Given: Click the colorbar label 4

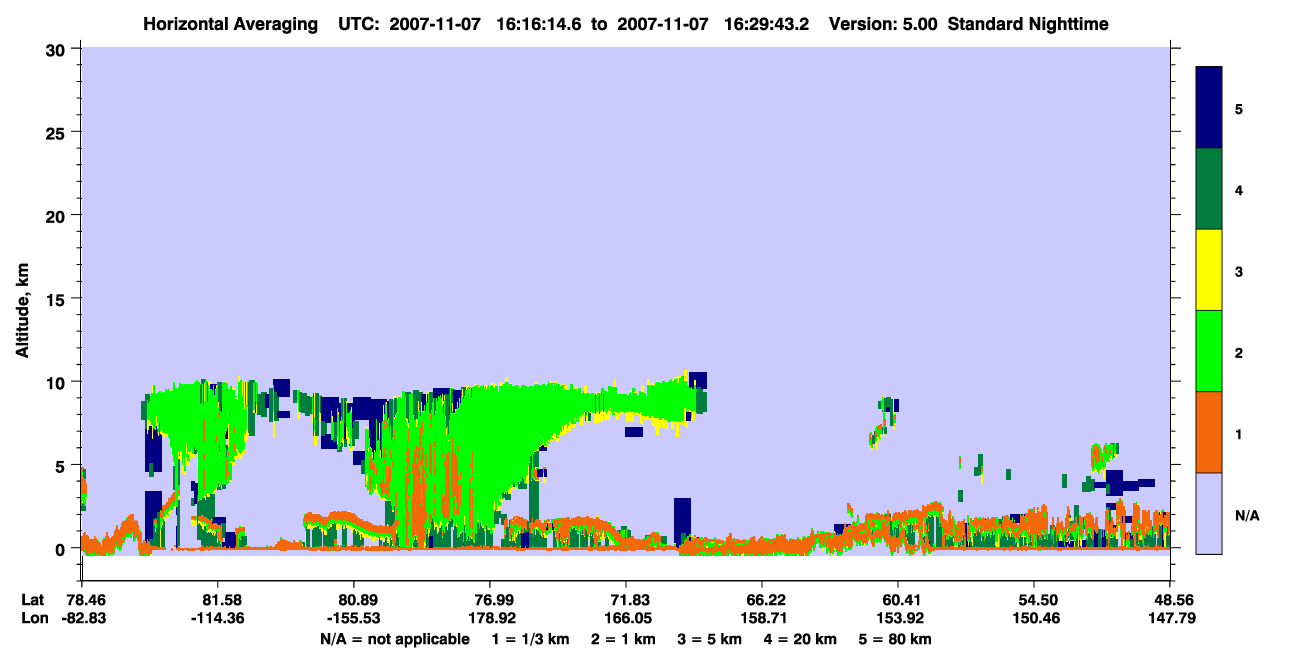Looking at the screenshot, I should click(1239, 190).
